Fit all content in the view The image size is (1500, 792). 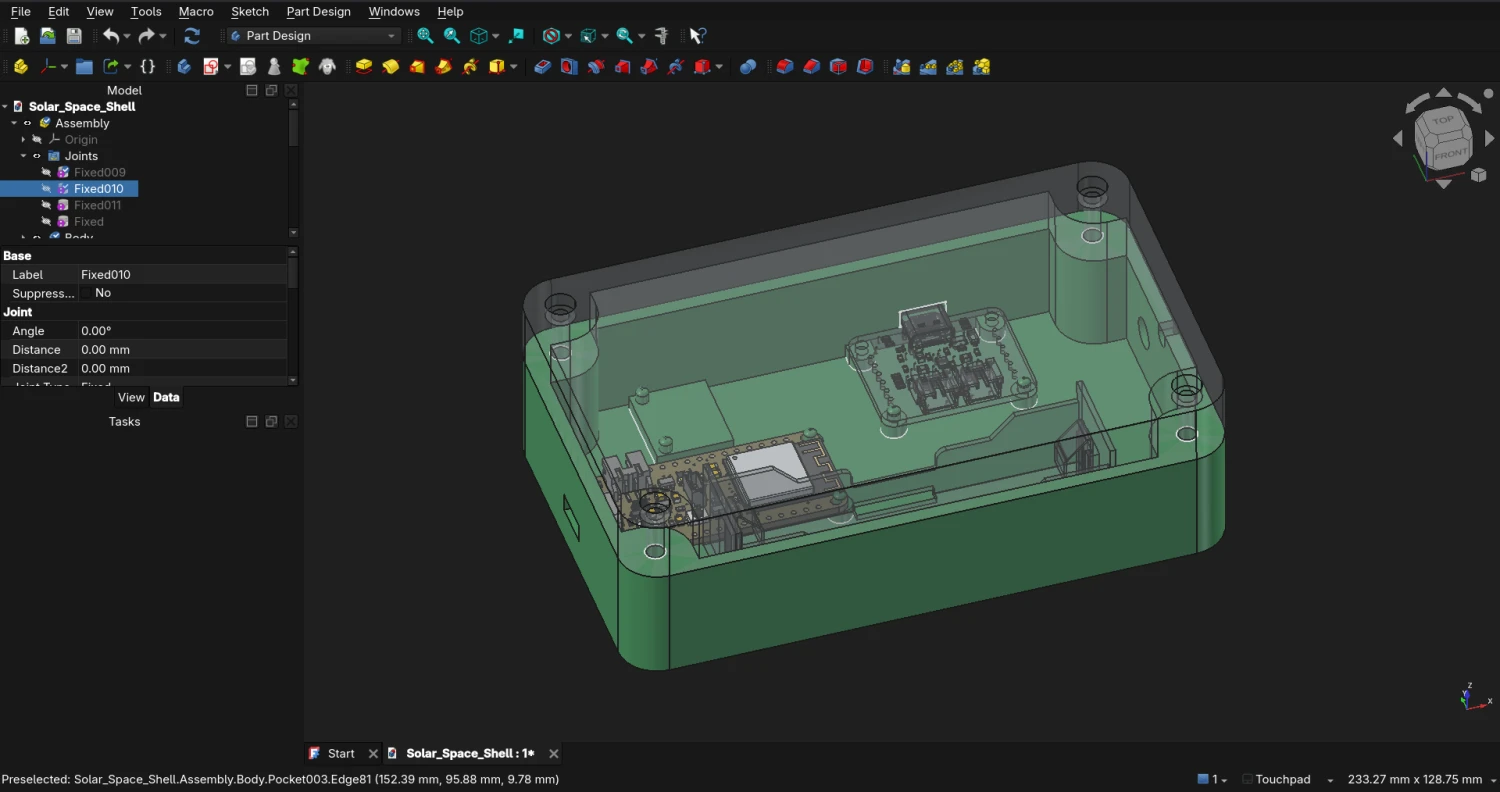click(425, 36)
